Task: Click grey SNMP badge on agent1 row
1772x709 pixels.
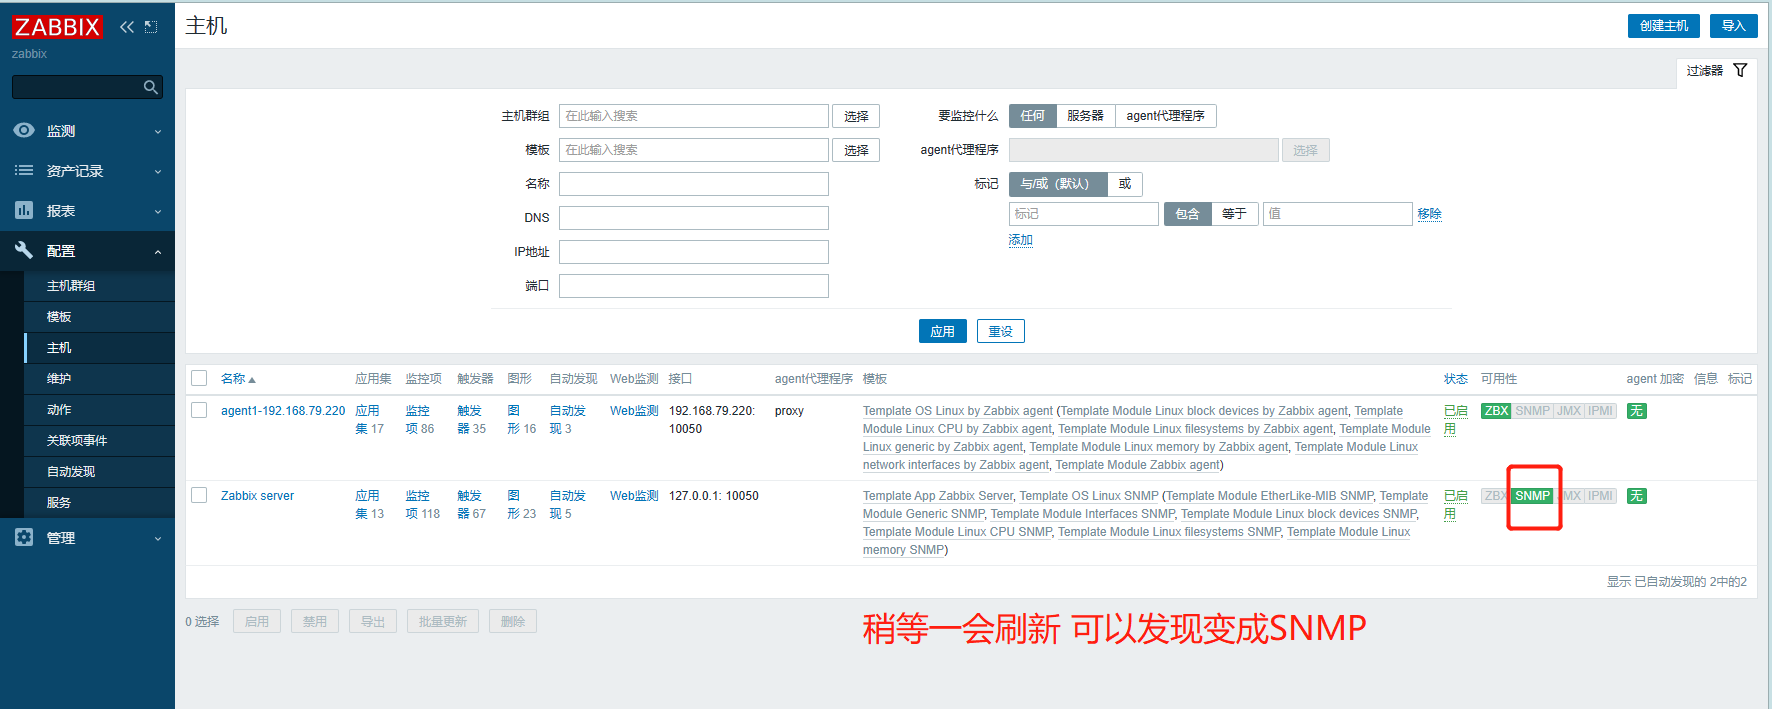Action: click(x=1532, y=411)
